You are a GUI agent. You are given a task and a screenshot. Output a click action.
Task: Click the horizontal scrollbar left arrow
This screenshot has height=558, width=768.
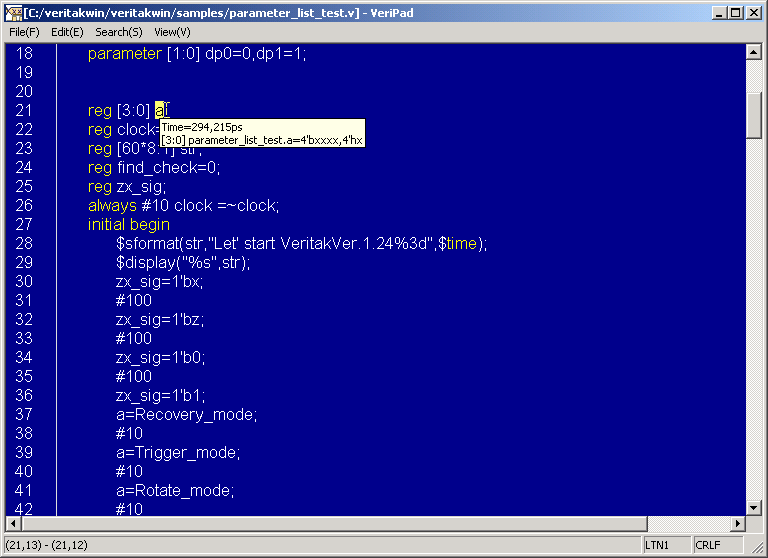(x=14, y=524)
